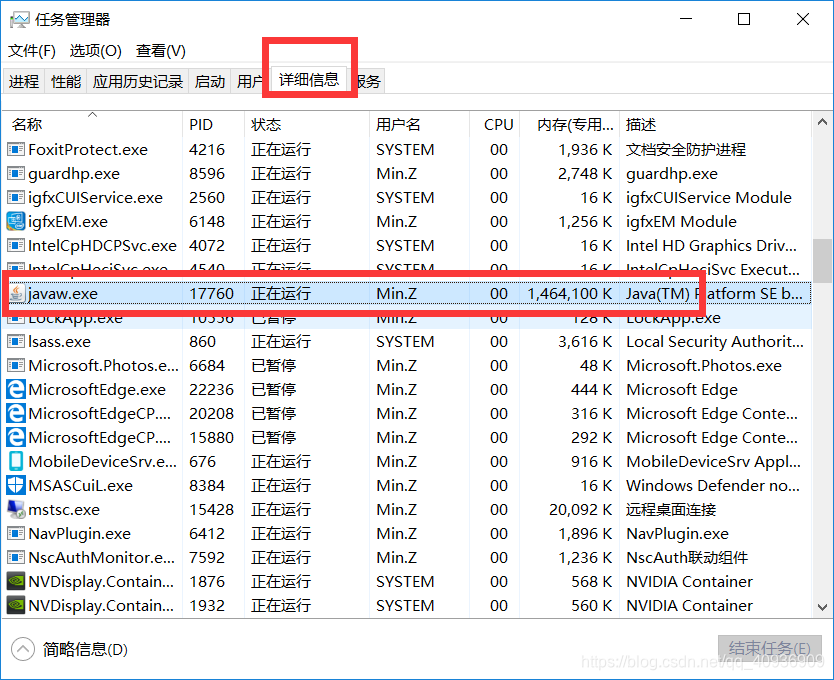Click Intel HD Graphics Driv... description
Image resolution: width=834 pixels, height=680 pixels.
click(x=711, y=245)
